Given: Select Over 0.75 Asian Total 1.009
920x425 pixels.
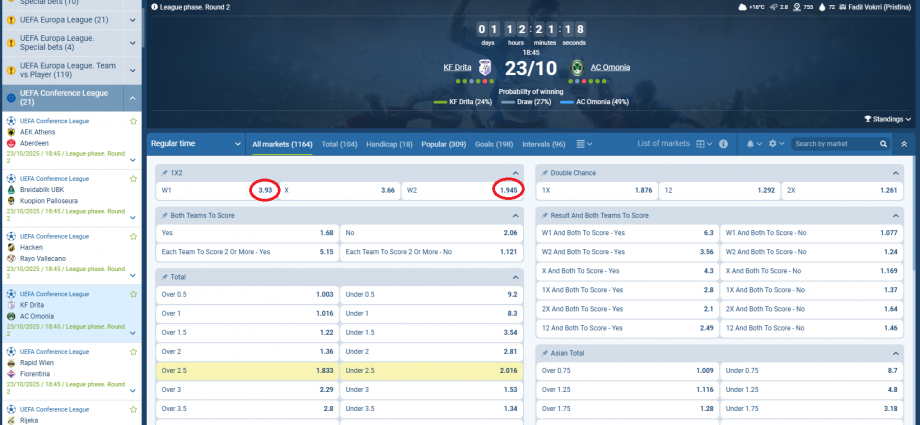Looking at the screenshot, I should pos(627,370).
